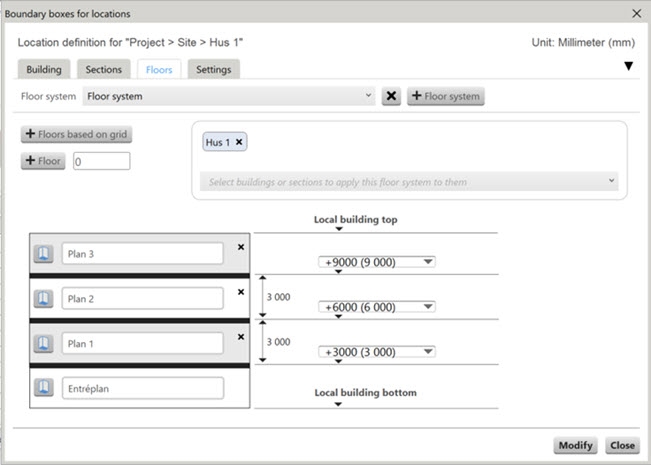This screenshot has width=651, height=465.
Task: Select the Floors tab
Action: pos(159,69)
